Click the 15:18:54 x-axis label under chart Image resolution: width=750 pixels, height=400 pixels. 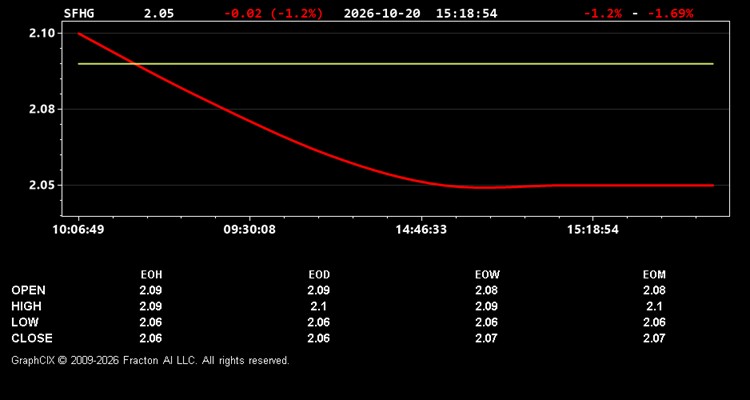click(593, 230)
